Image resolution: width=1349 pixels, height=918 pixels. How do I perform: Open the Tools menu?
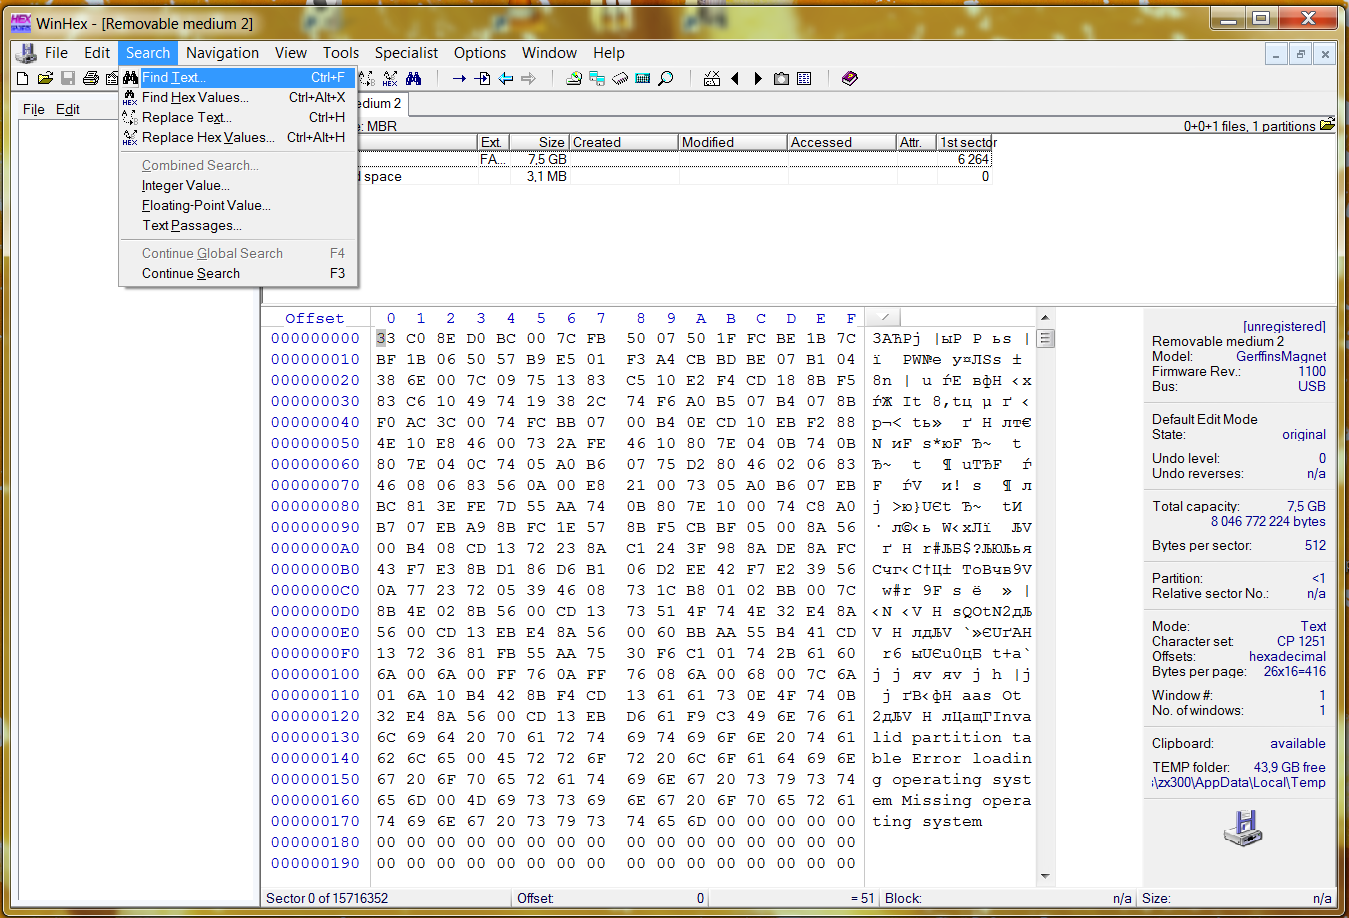click(341, 53)
